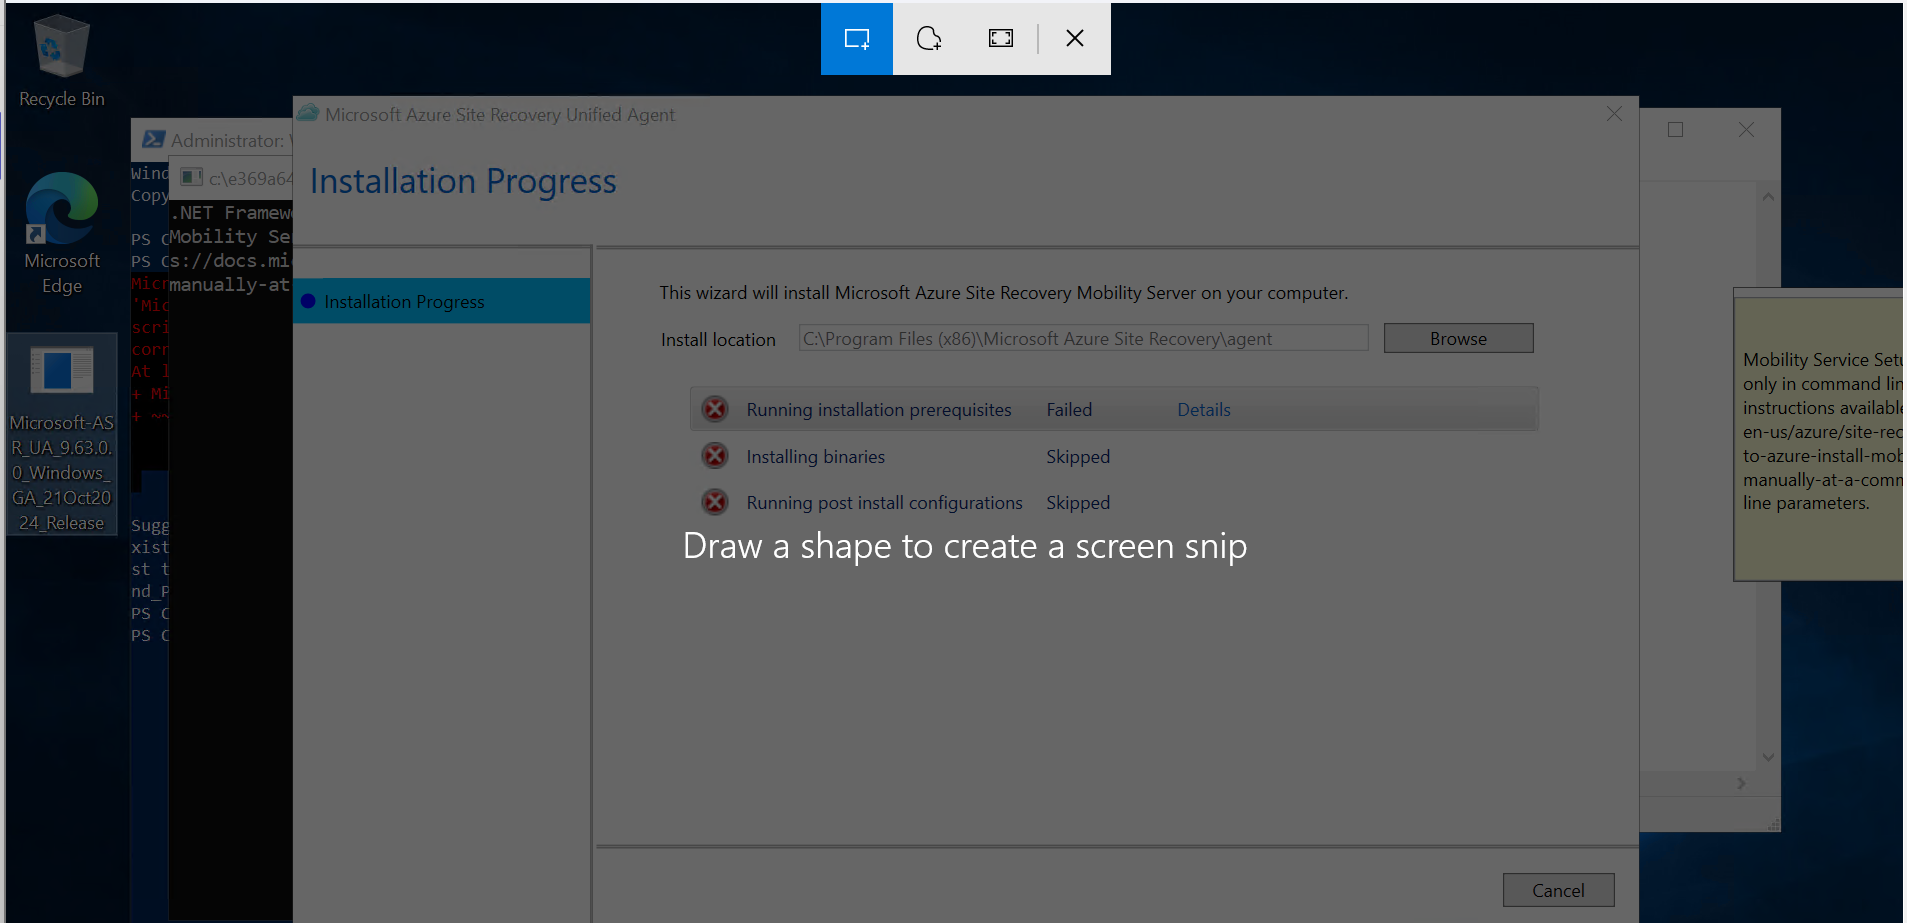Close the background window behind the installer
Screen dimensions: 1907x923
click(1746, 130)
